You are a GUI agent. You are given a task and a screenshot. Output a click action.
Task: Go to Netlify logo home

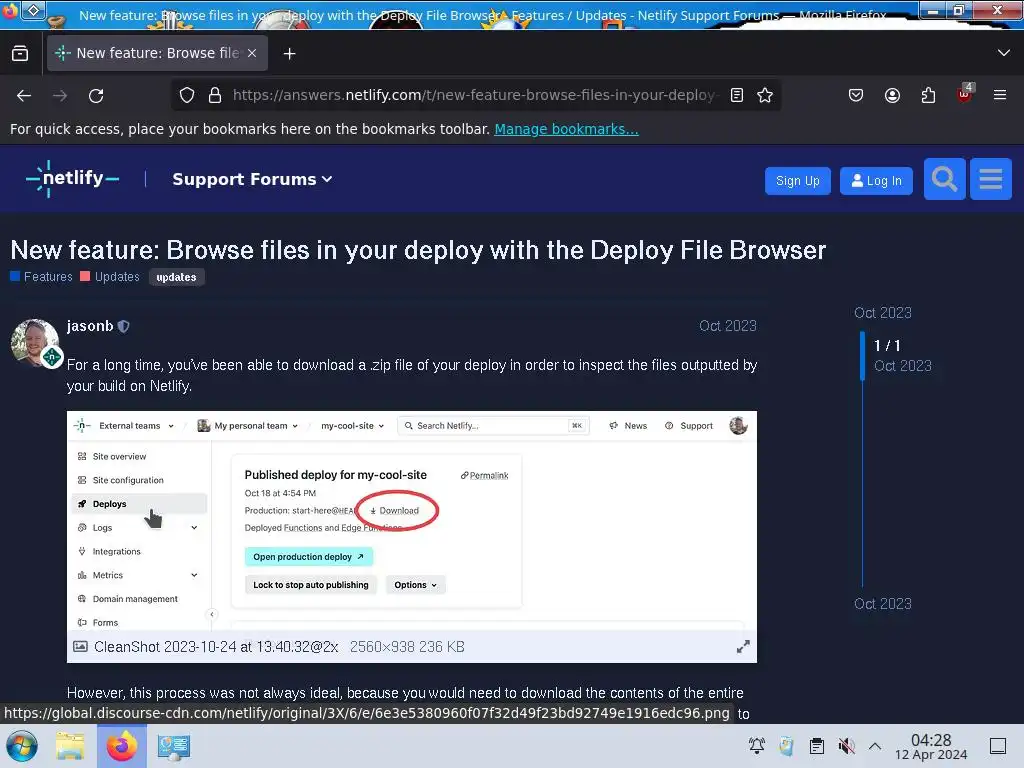click(72, 178)
